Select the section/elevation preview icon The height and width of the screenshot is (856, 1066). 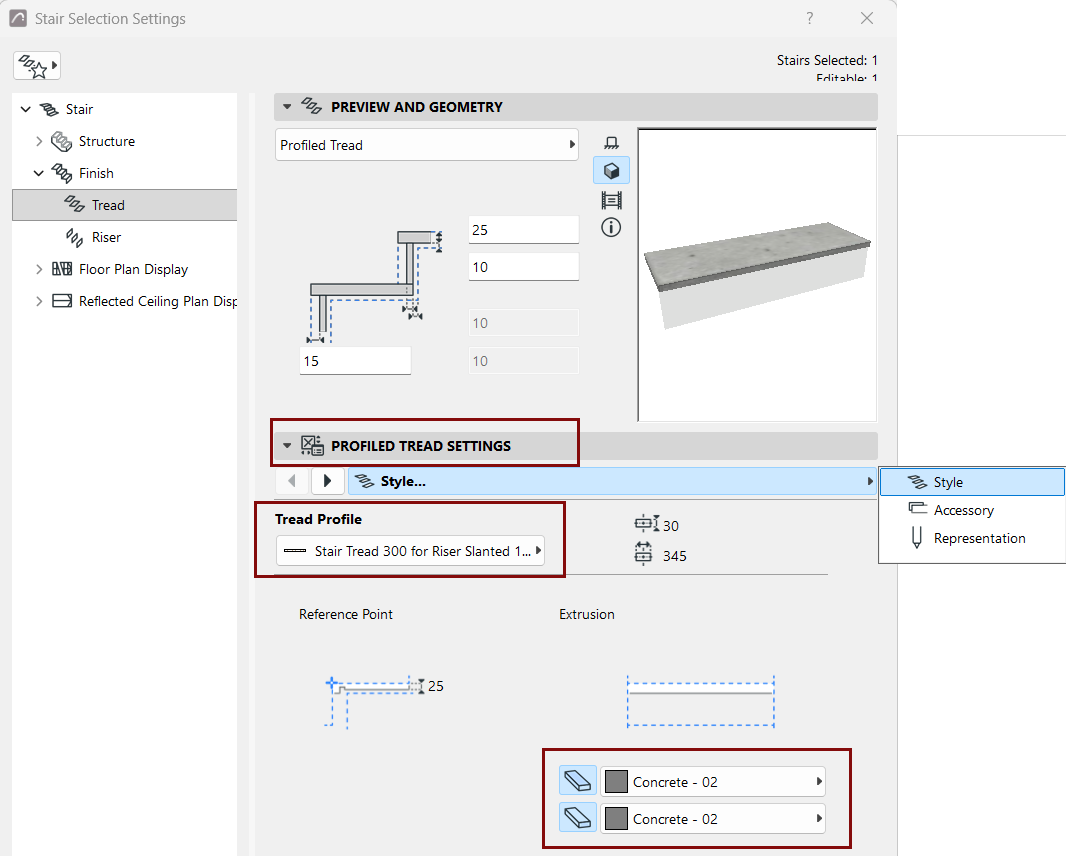(x=611, y=200)
